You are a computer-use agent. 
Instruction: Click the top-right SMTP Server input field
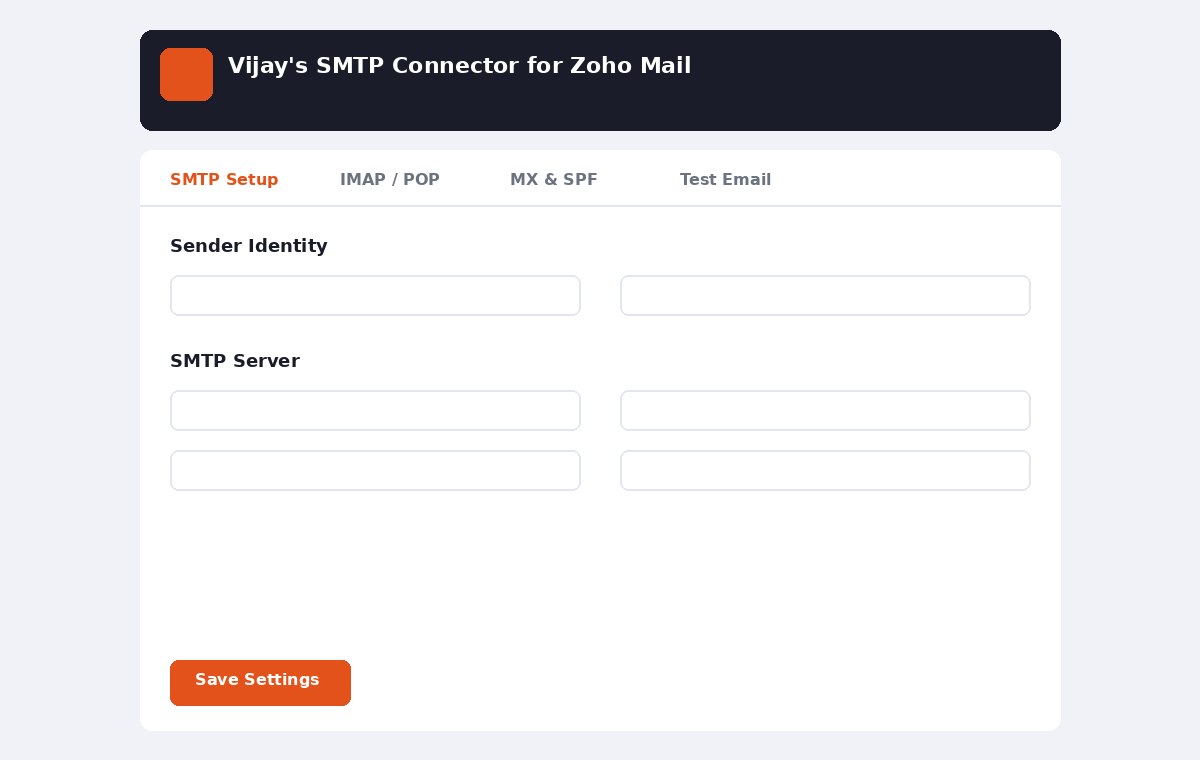coord(825,411)
